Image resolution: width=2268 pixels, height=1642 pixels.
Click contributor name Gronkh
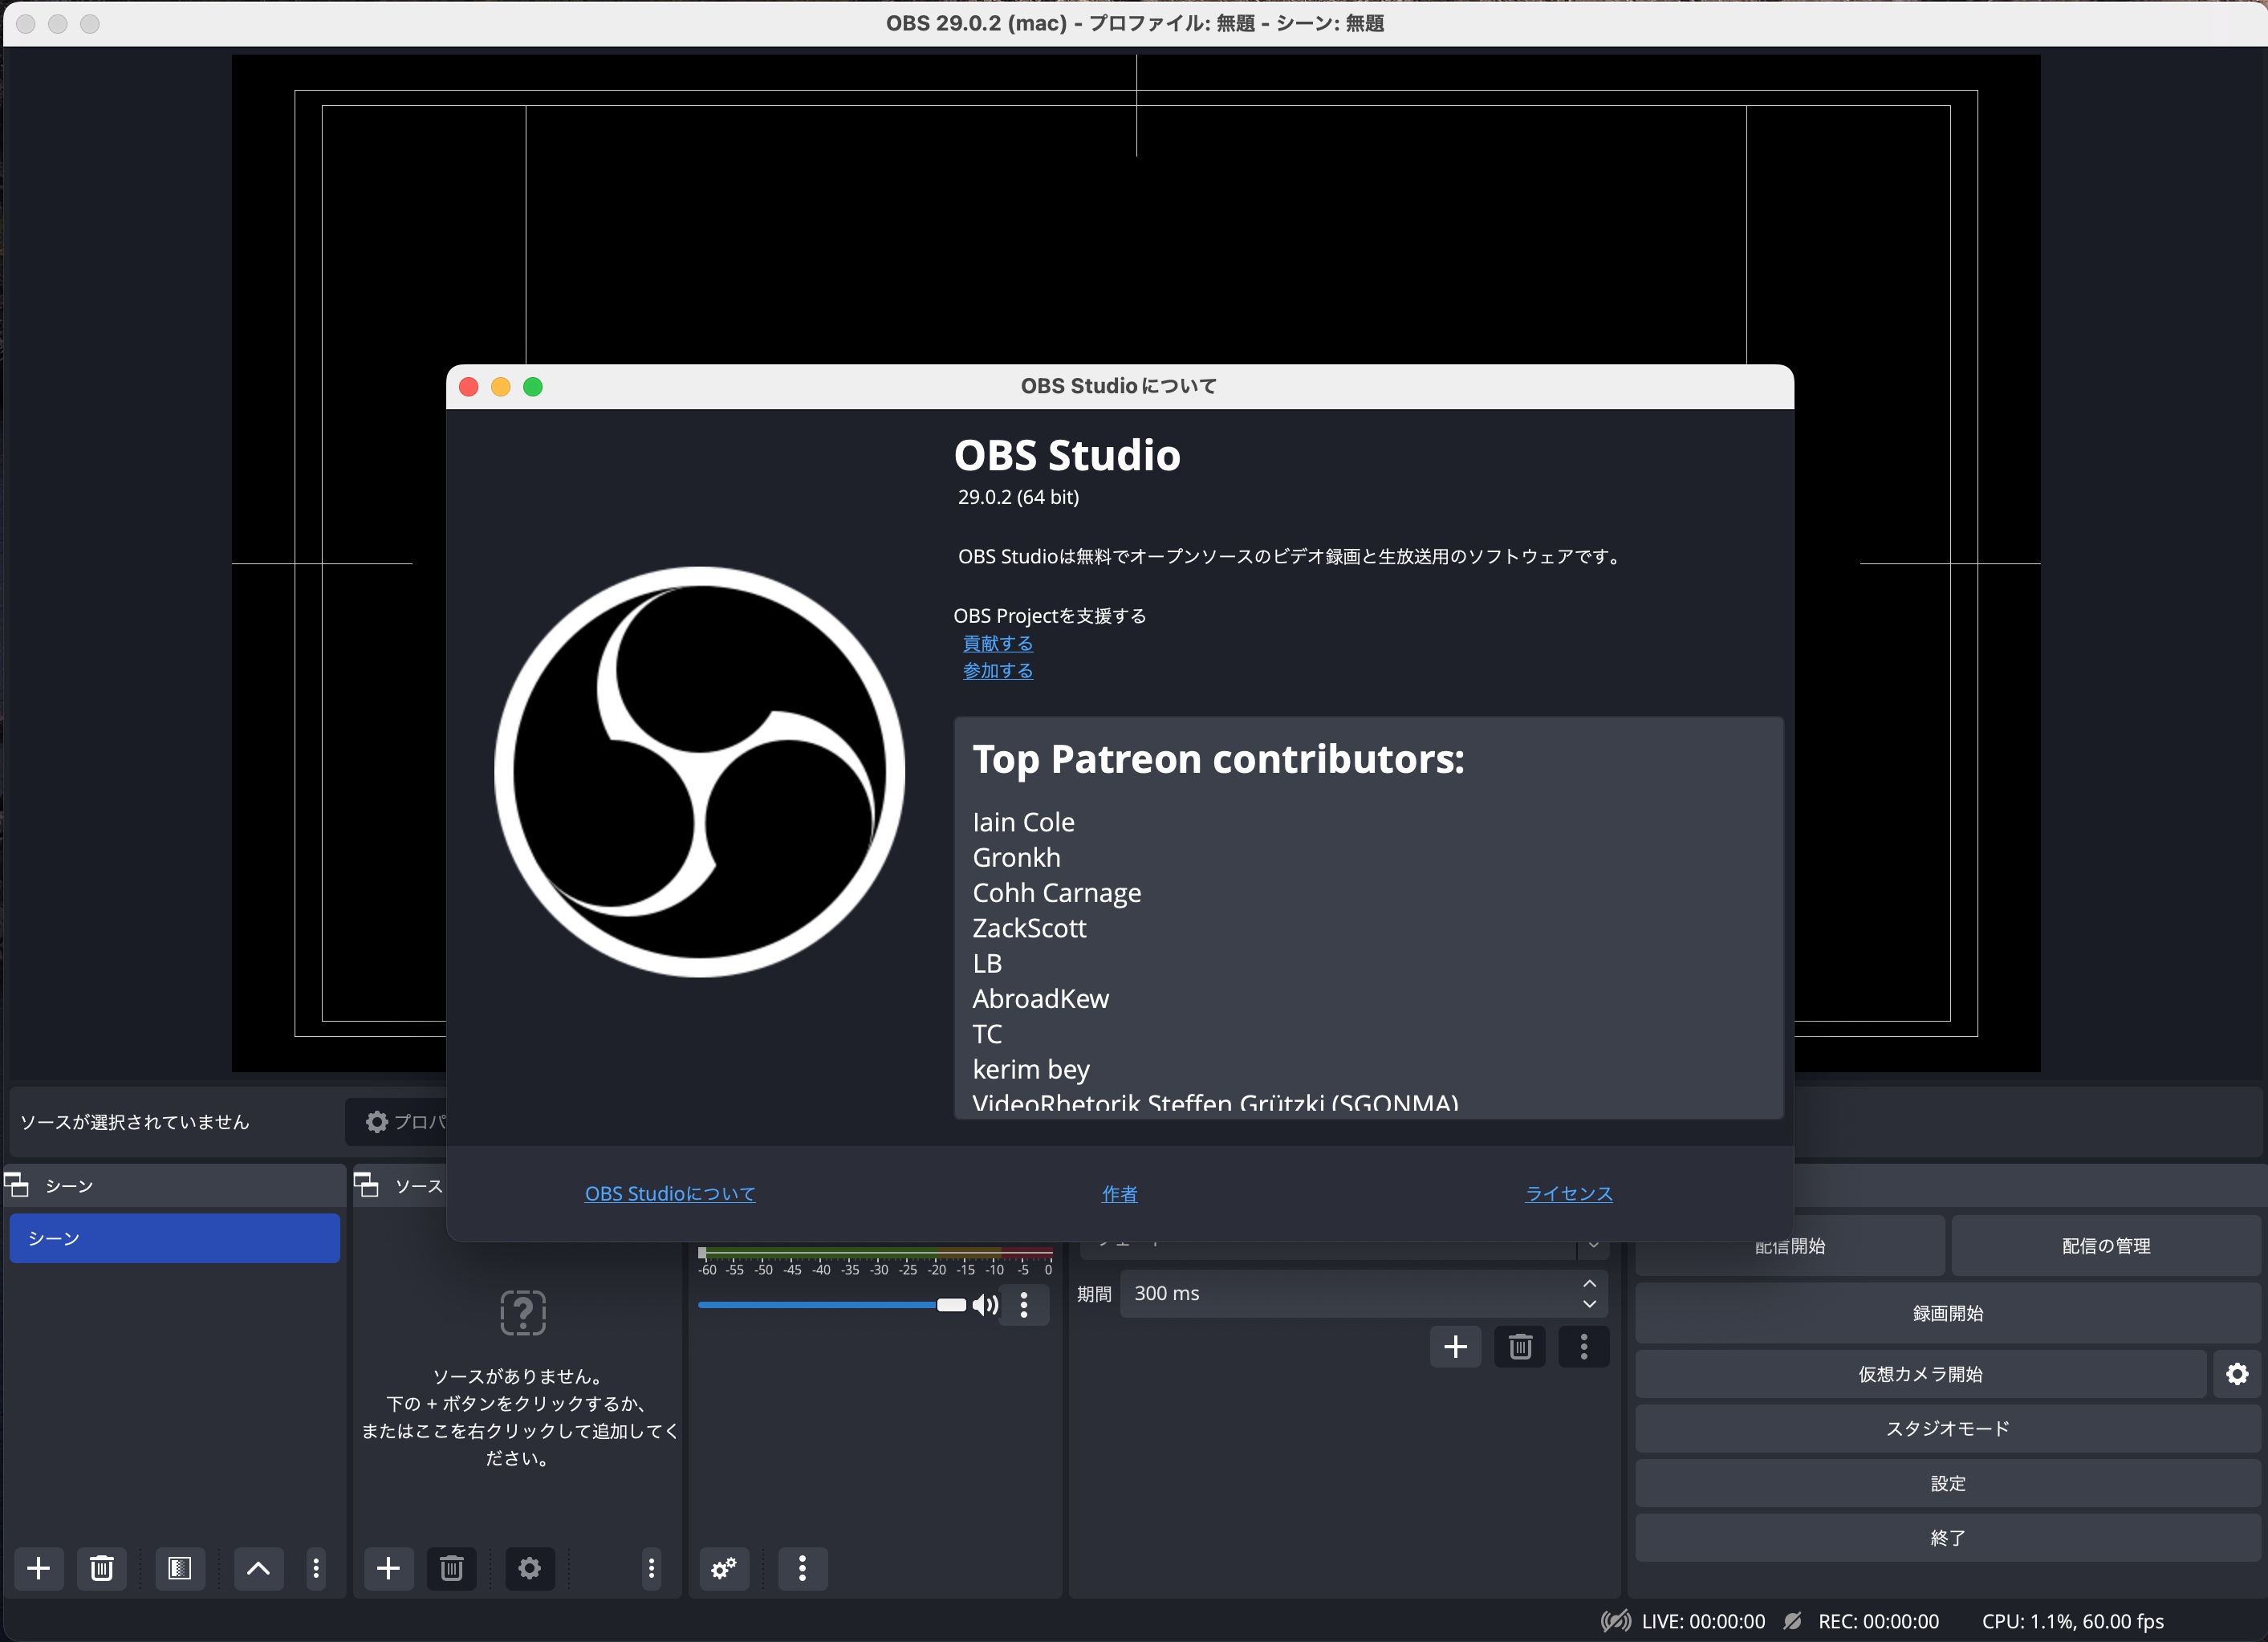pos(1016,858)
